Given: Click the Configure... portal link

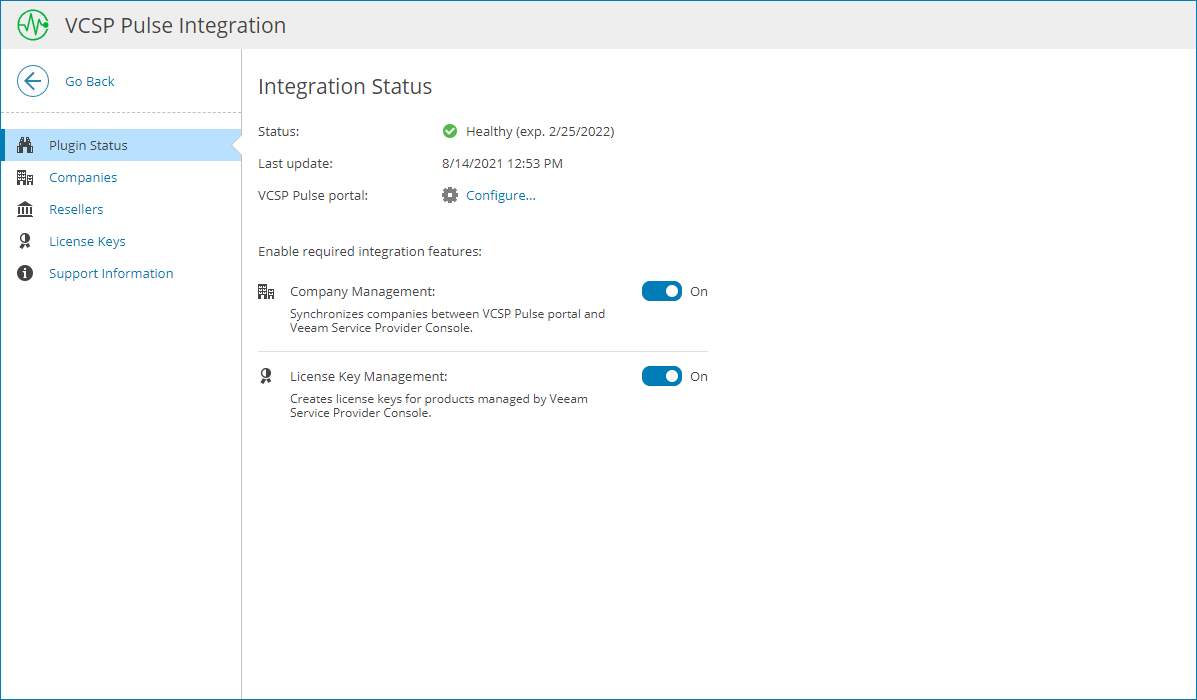Looking at the screenshot, I should 501,195.
